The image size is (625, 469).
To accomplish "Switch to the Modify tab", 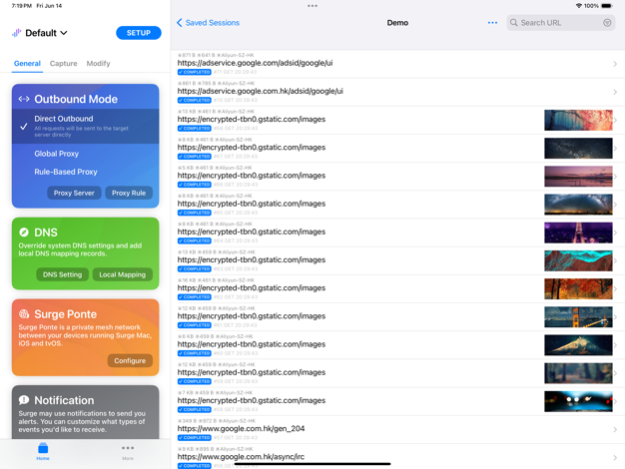I will point(98,63).
